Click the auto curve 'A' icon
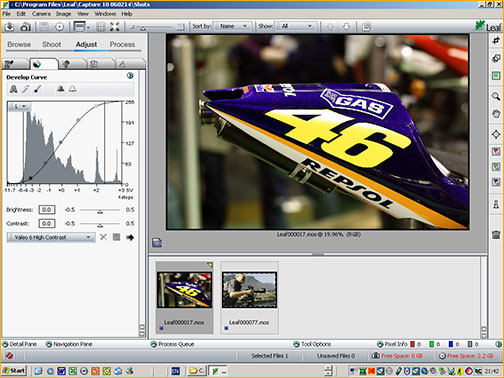This screenshot has height=378, width=504. click(13, 89)
